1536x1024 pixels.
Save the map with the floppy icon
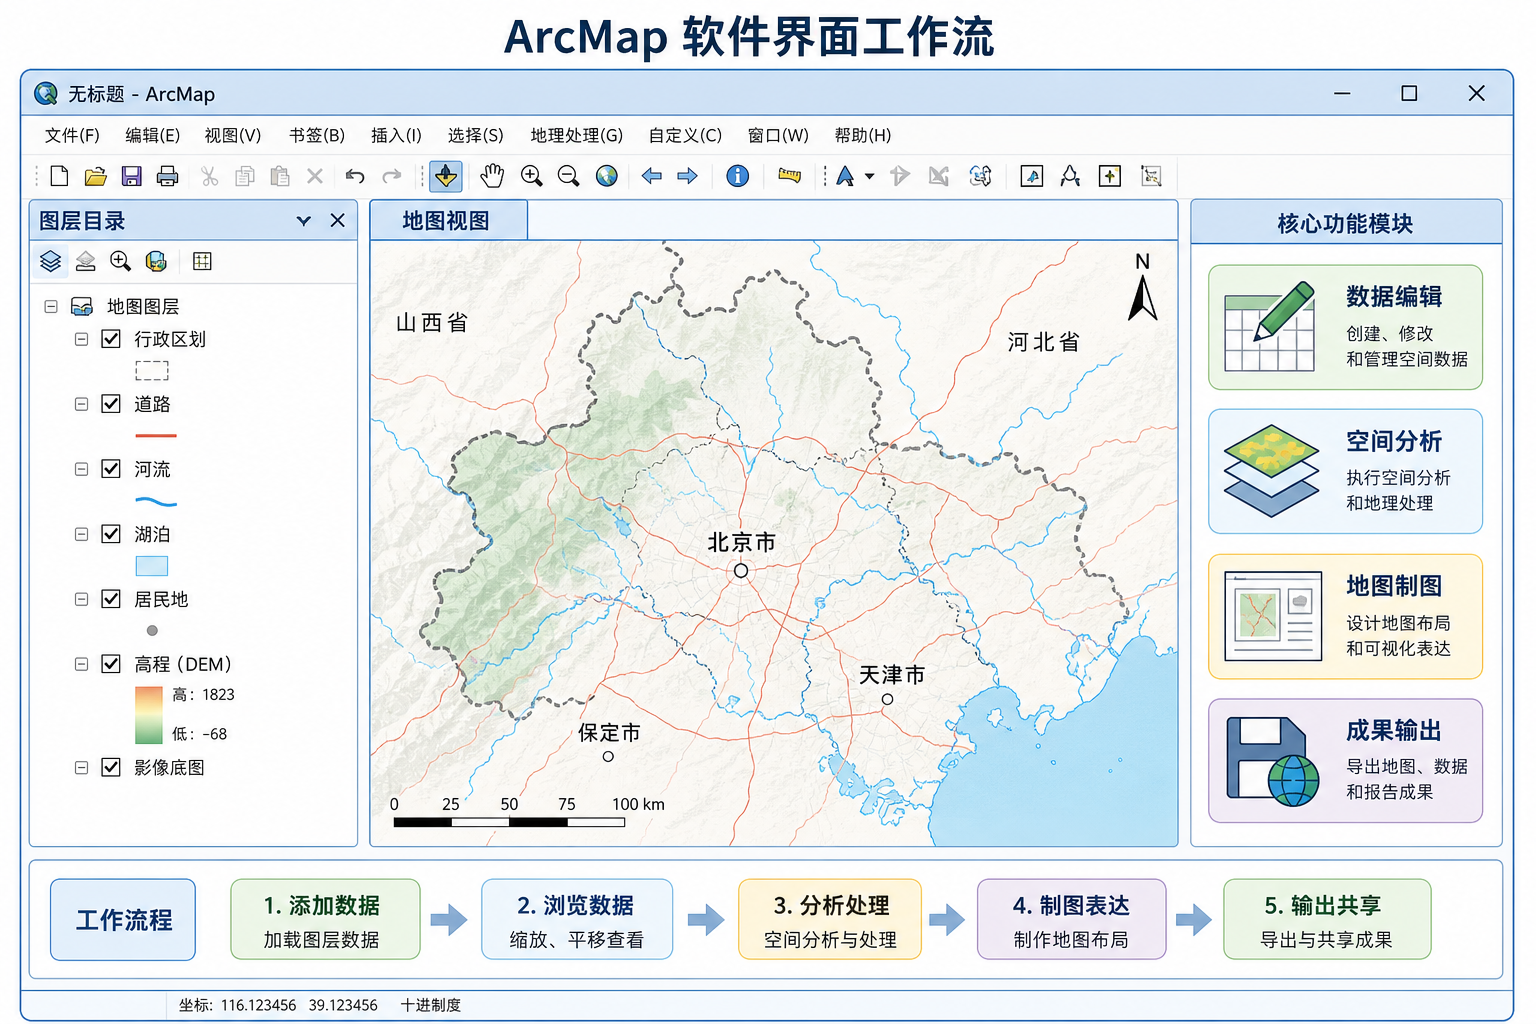click(x=131, y=176)
